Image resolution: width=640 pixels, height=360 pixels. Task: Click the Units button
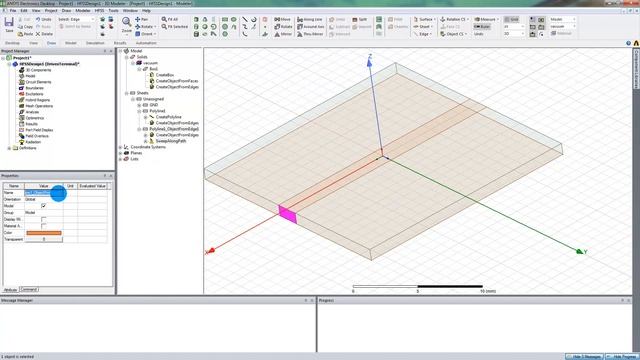pyautogui.click(x=478, y=34)
